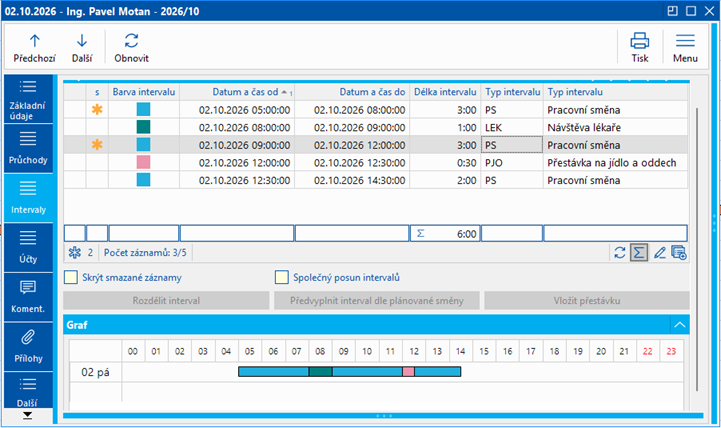Open the Další sidebar tab
The image size is (721, 428).
click(28, 390)
